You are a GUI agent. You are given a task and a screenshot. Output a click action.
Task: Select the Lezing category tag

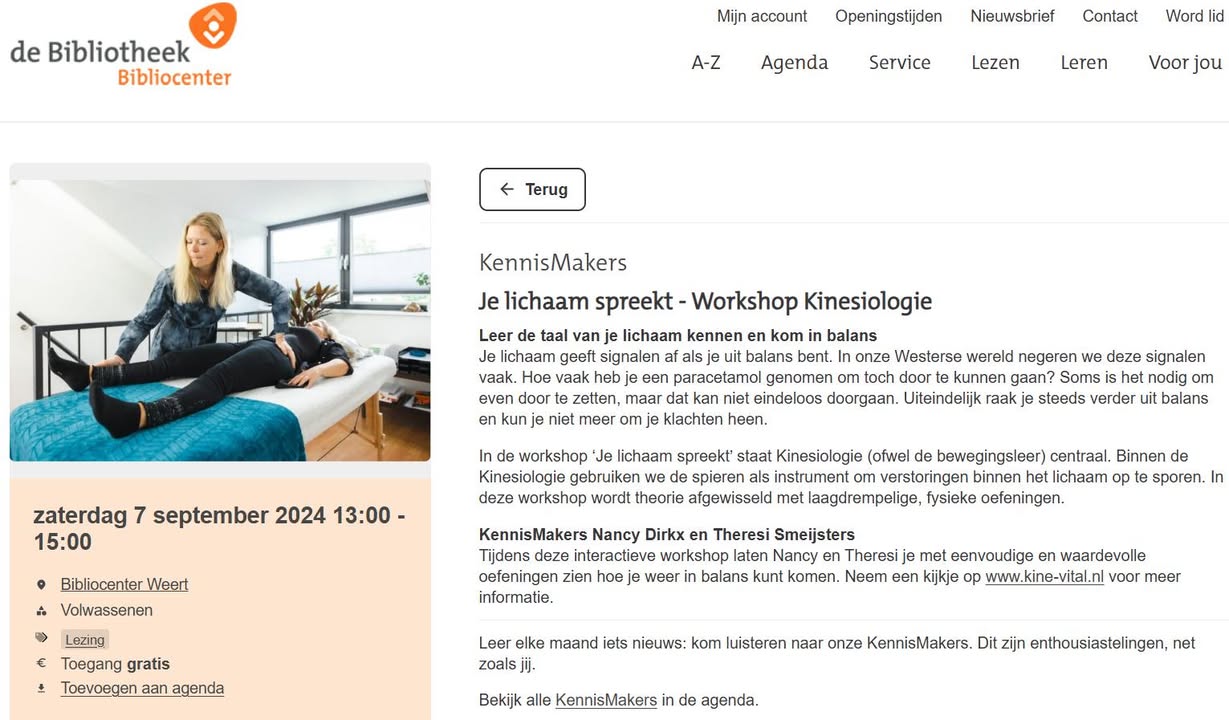[85, 639]
